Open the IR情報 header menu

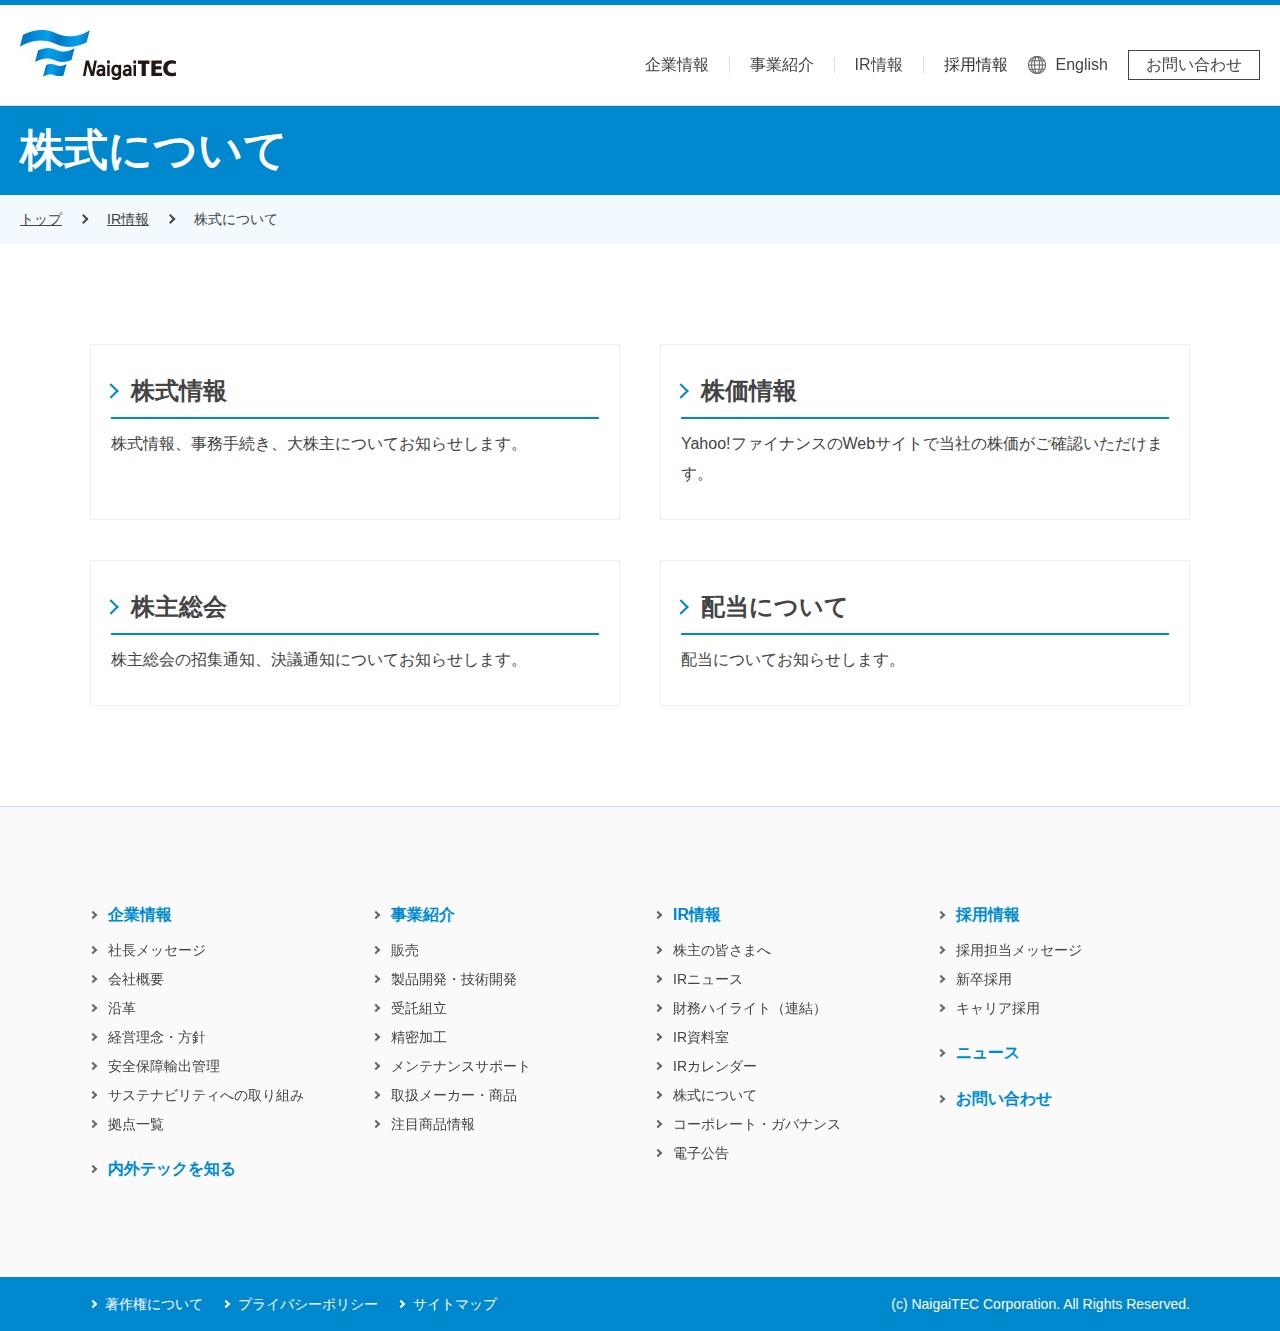[879, 65]
